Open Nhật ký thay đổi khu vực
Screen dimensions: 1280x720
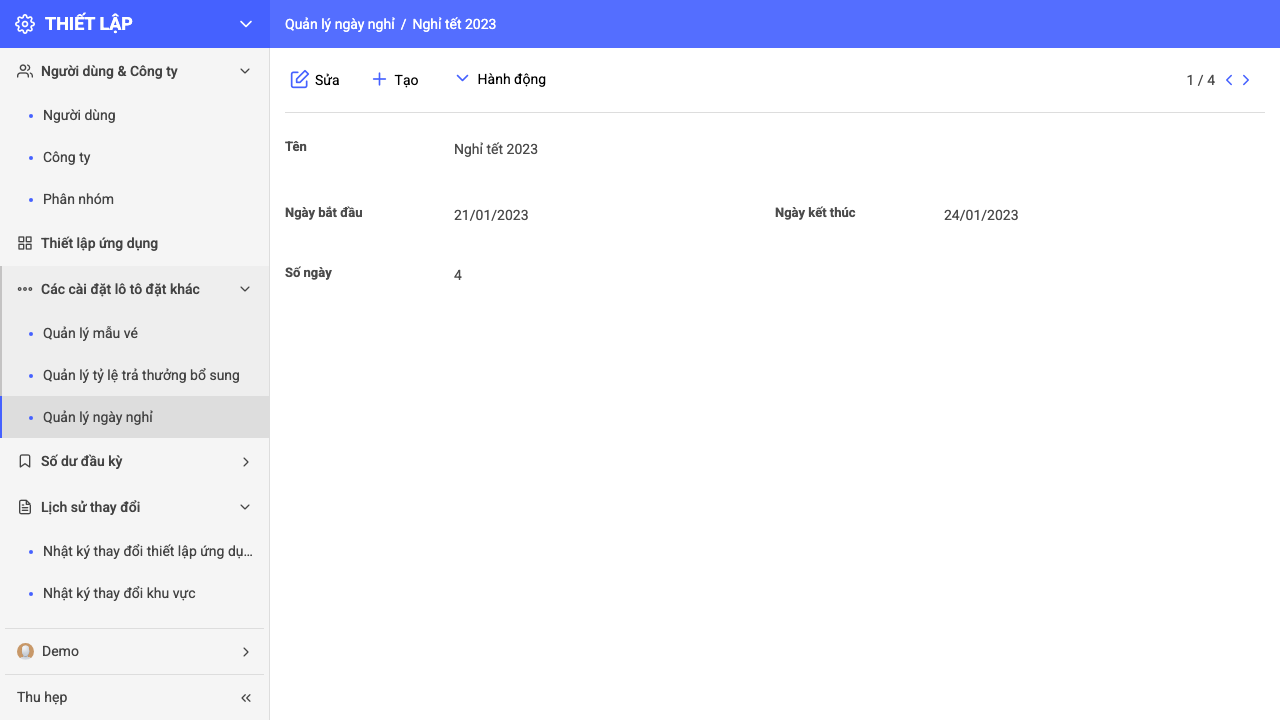[x=135, y=593]
